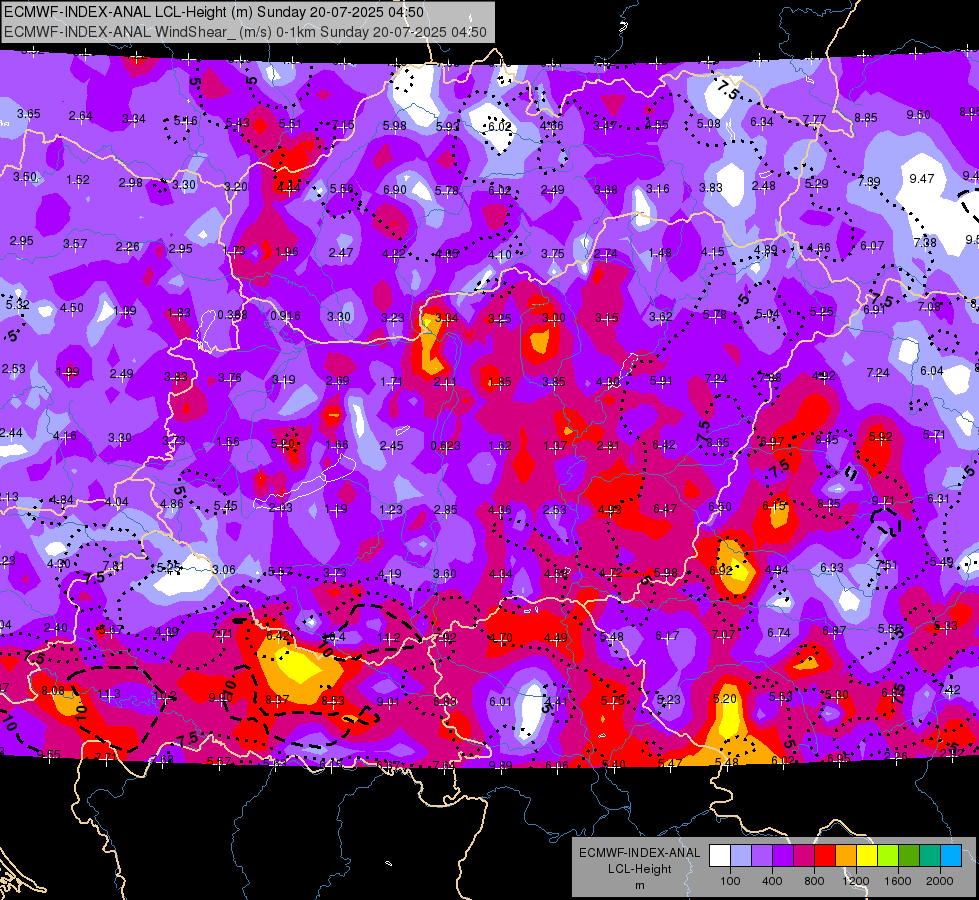
Task: Click the WindShear 0-1km header line
Action: [x=245, y=32]
